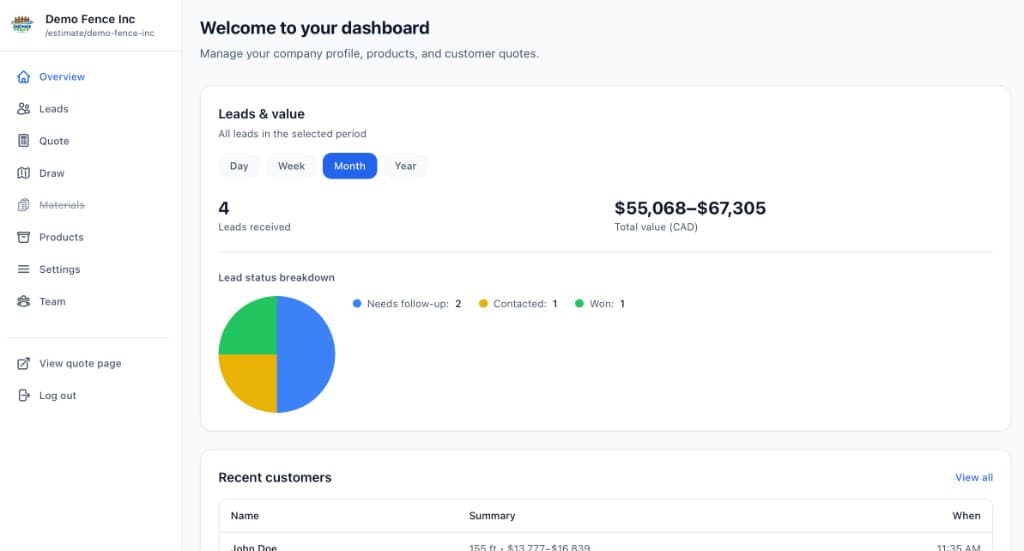Click the Needs follow-up legend dot
The height and width of the screenshot is (551, 1024).
357,304
